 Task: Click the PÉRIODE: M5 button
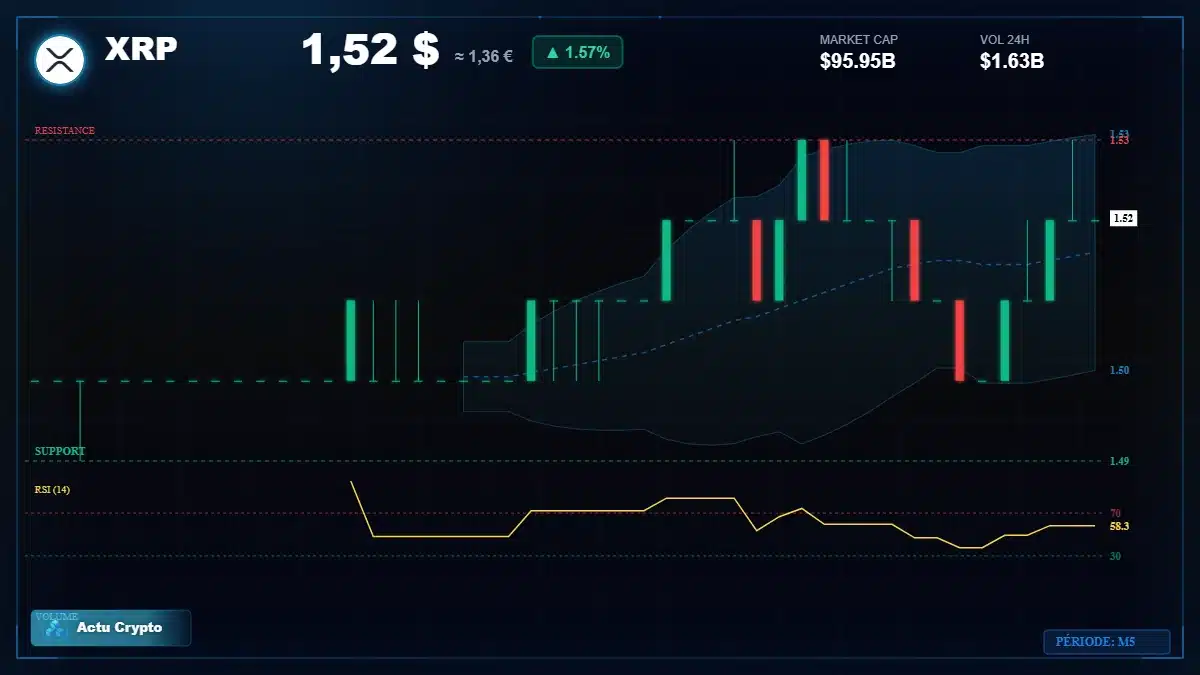point(1106,642)
